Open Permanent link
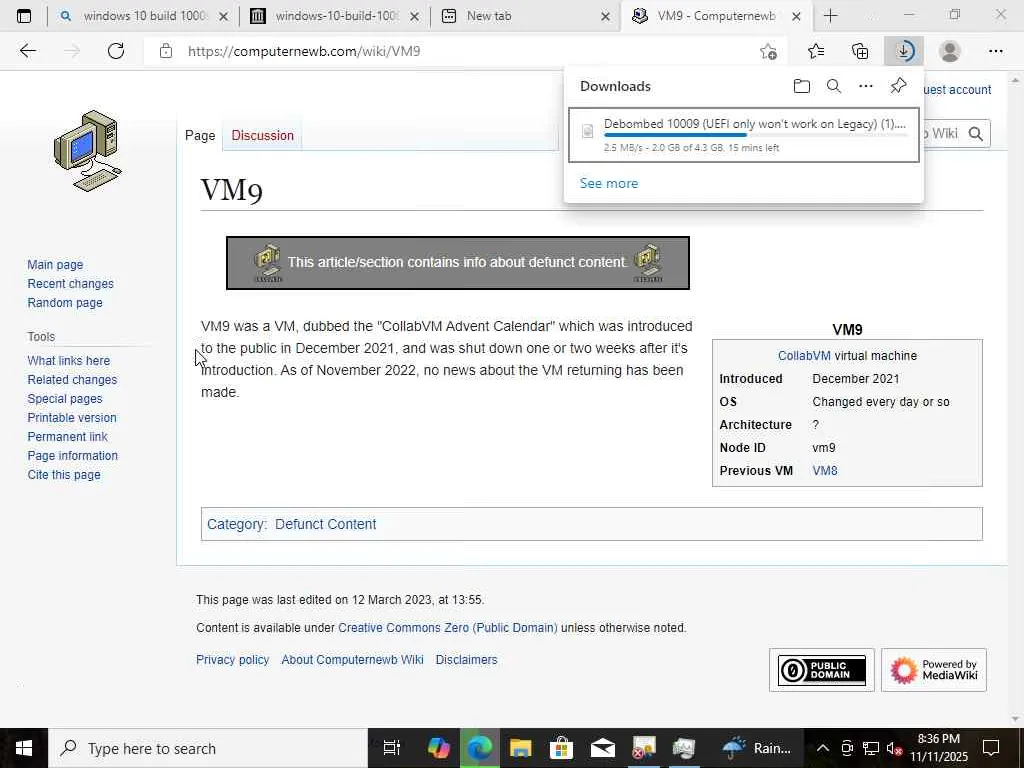The height and width of the screenshot is (768, 1024). pos(67,436)
